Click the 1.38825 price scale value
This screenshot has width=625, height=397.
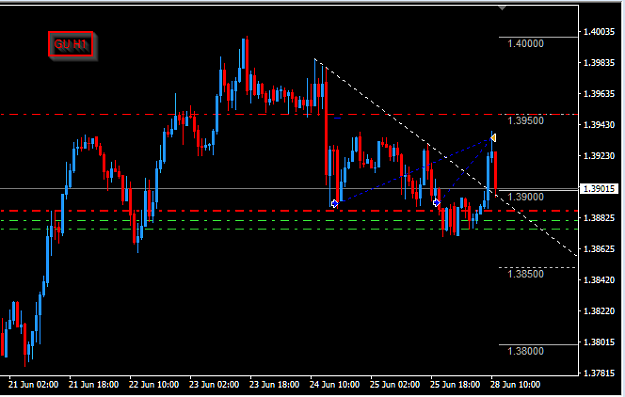(599, 218)
